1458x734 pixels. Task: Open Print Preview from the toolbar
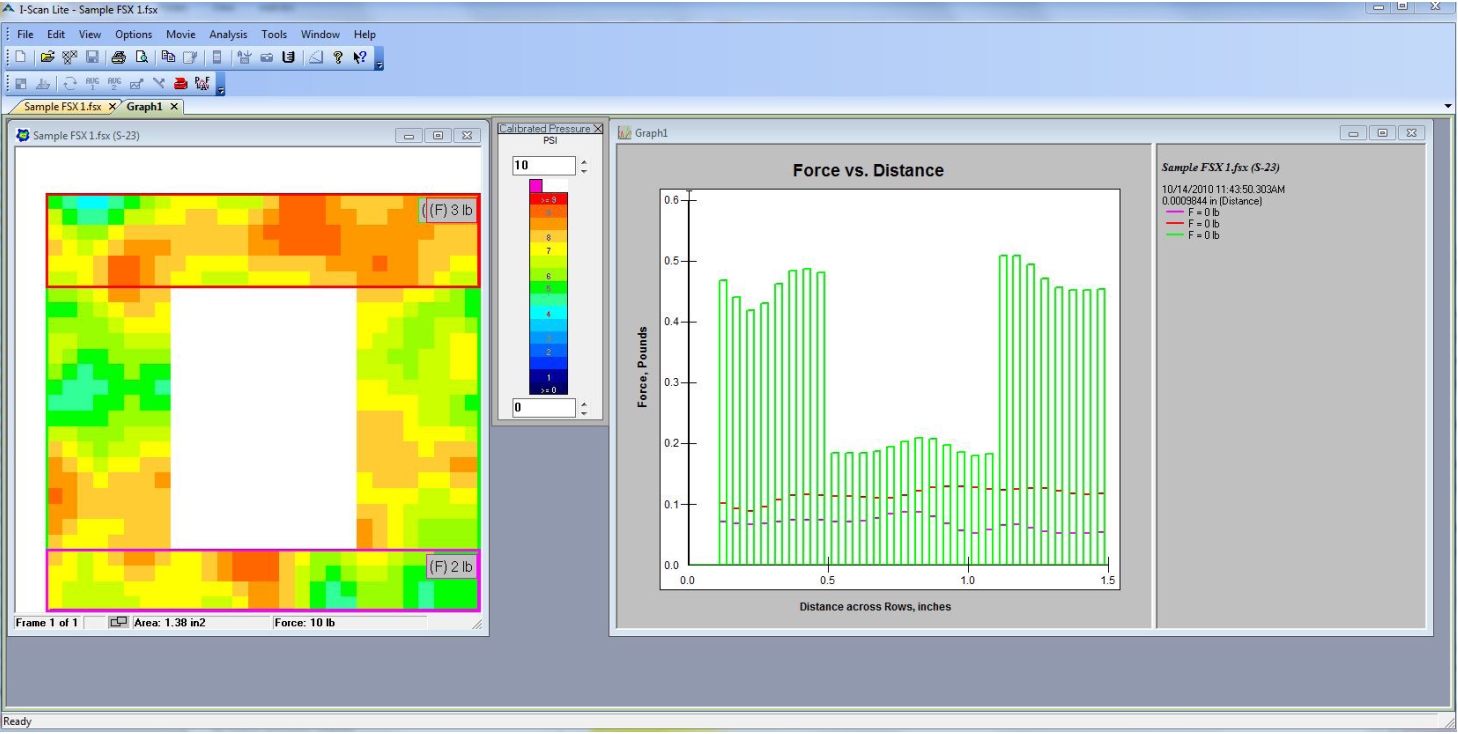pos(141,58)
